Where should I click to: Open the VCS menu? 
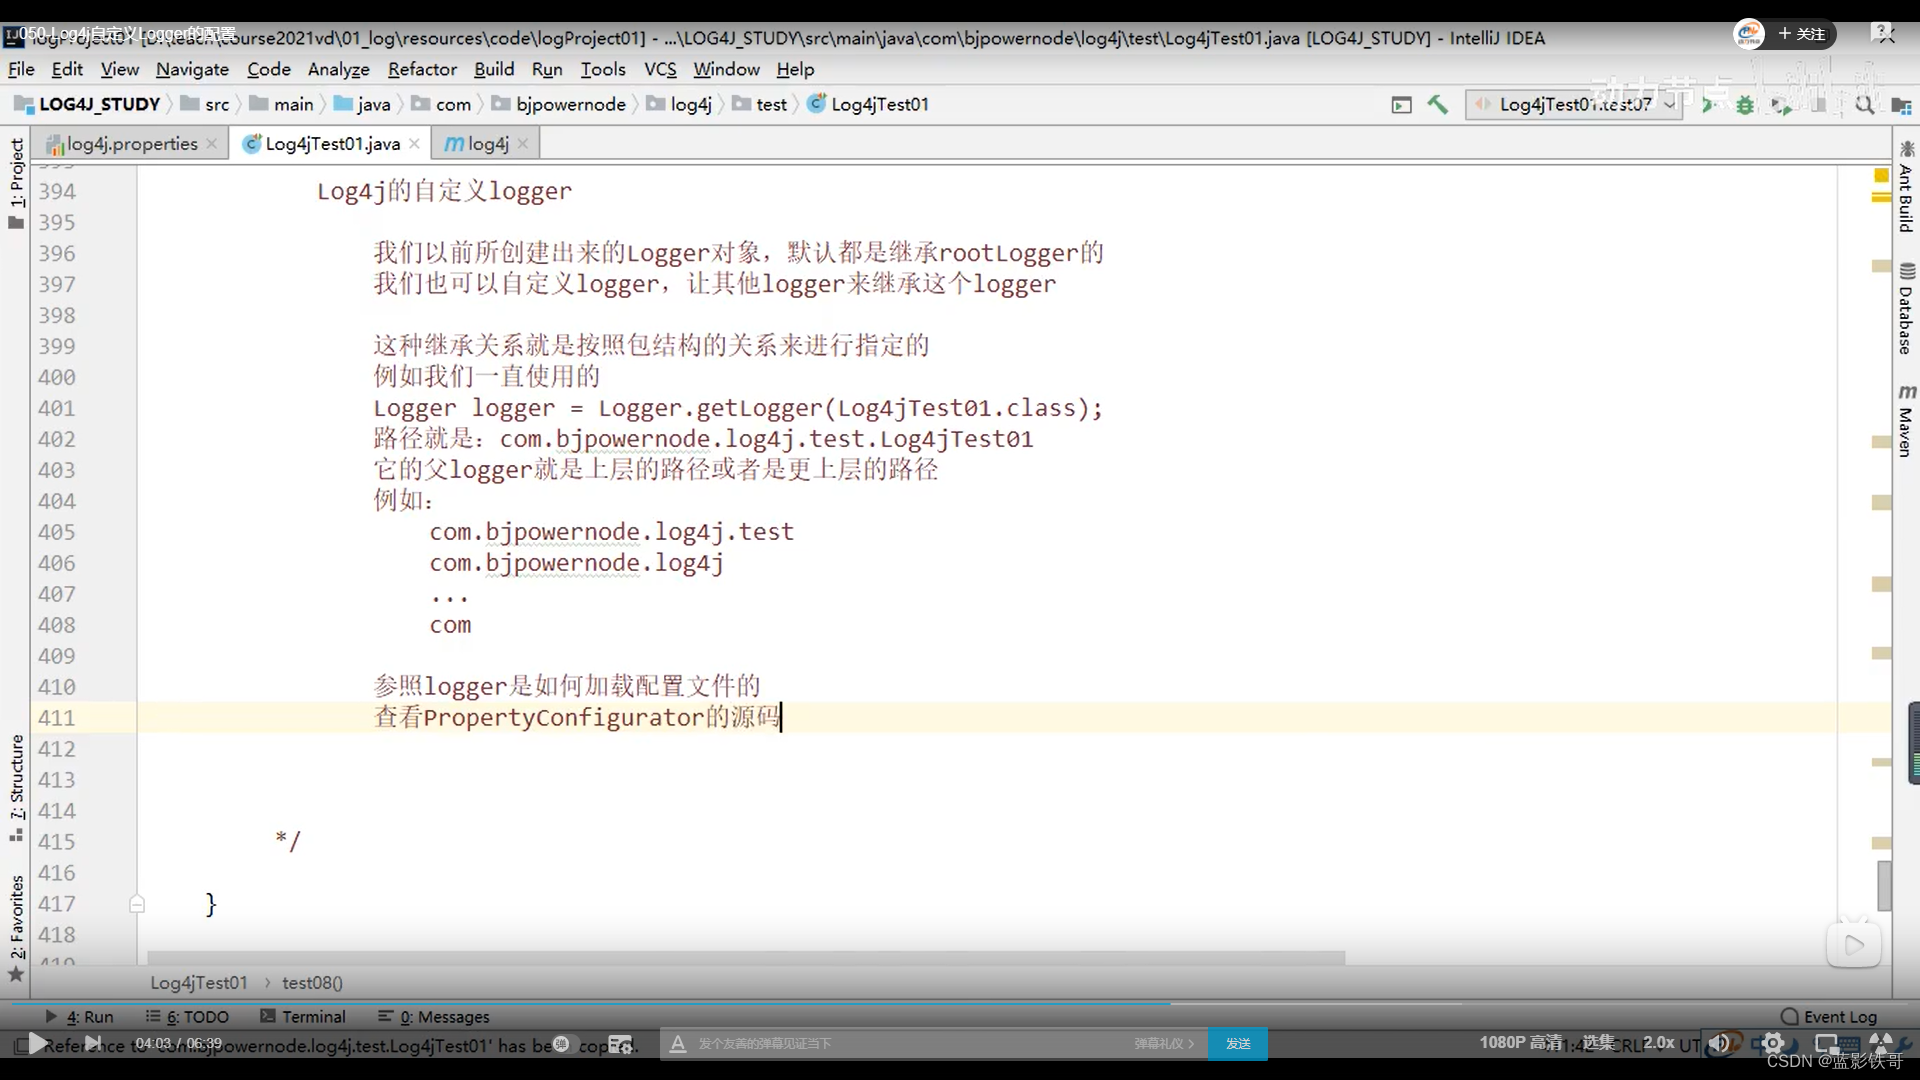660,69
